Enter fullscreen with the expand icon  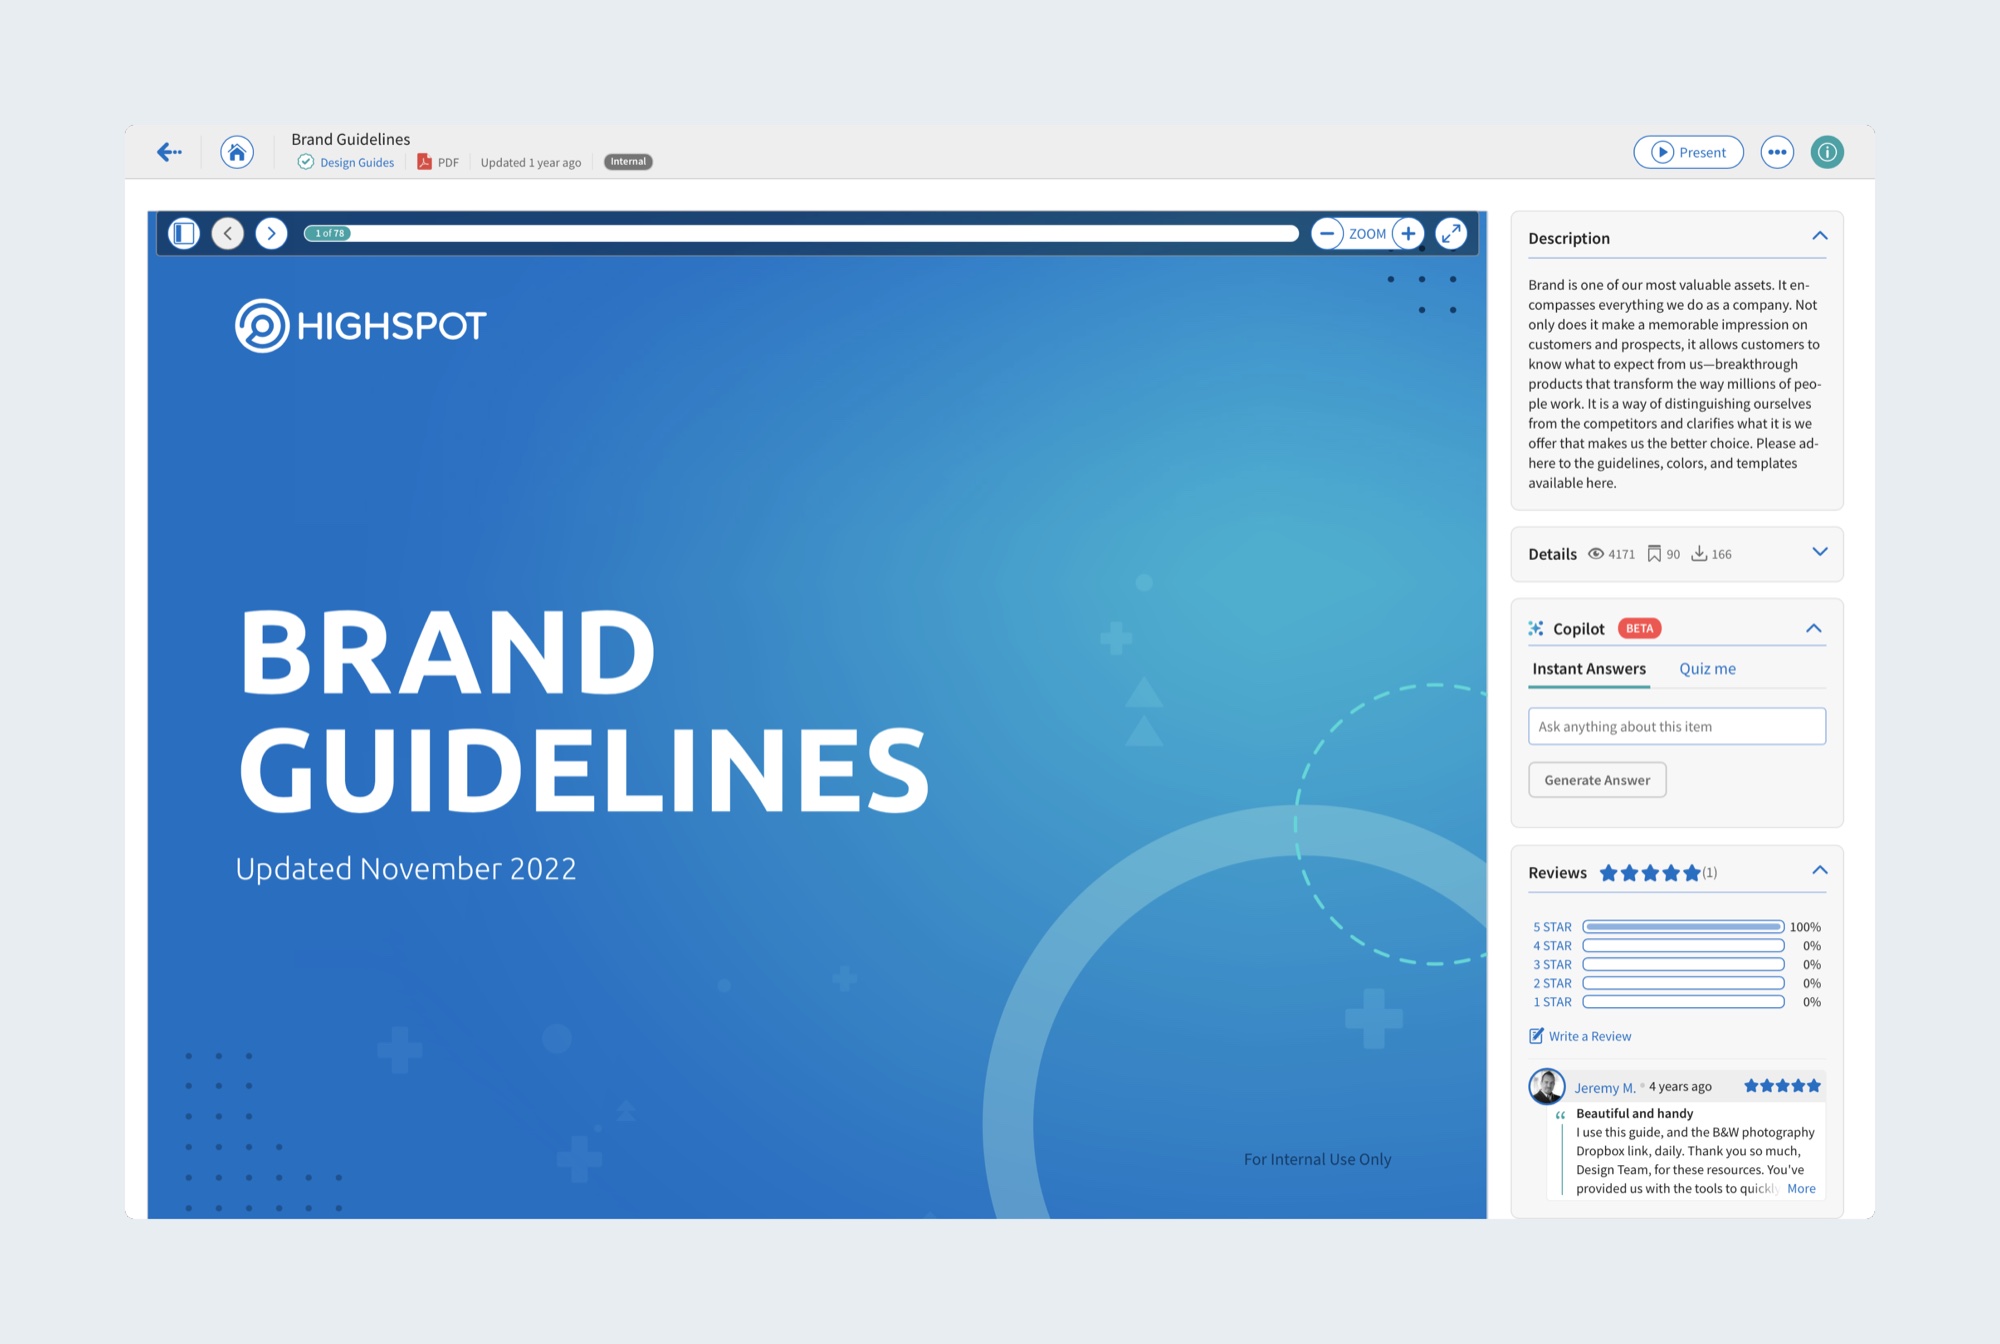[1451, 233]
